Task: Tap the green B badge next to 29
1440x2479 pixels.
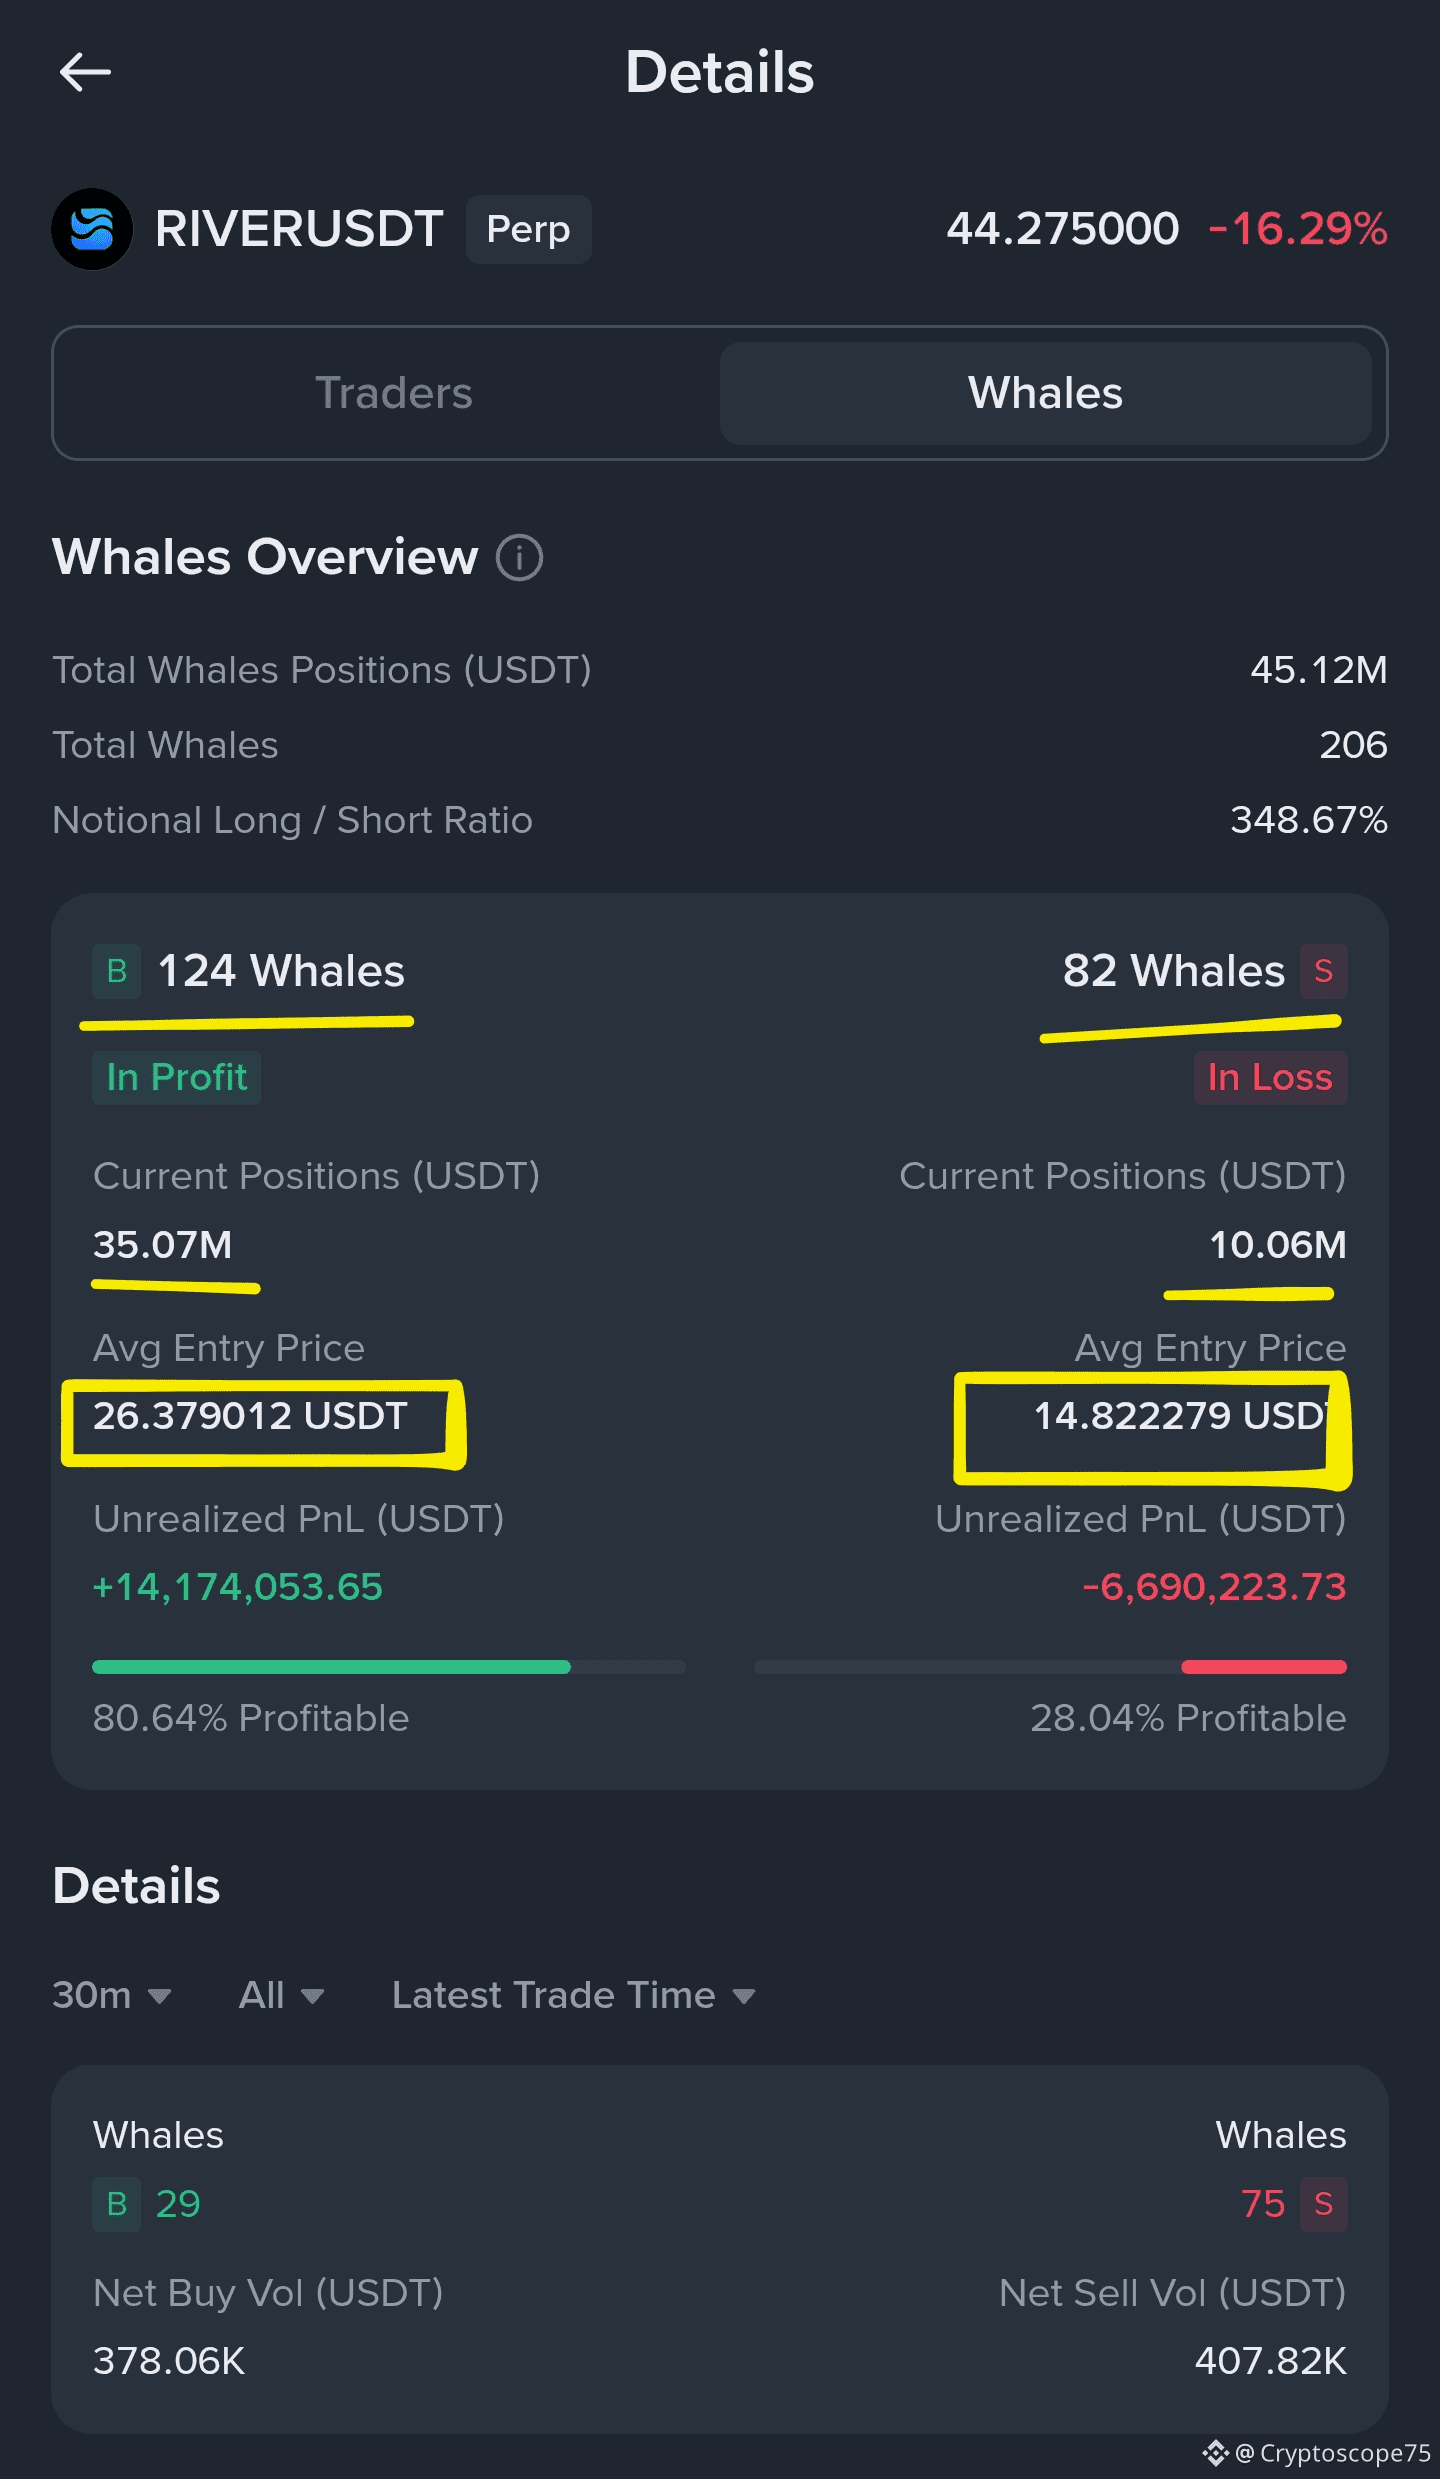Action: (117, 2204)
